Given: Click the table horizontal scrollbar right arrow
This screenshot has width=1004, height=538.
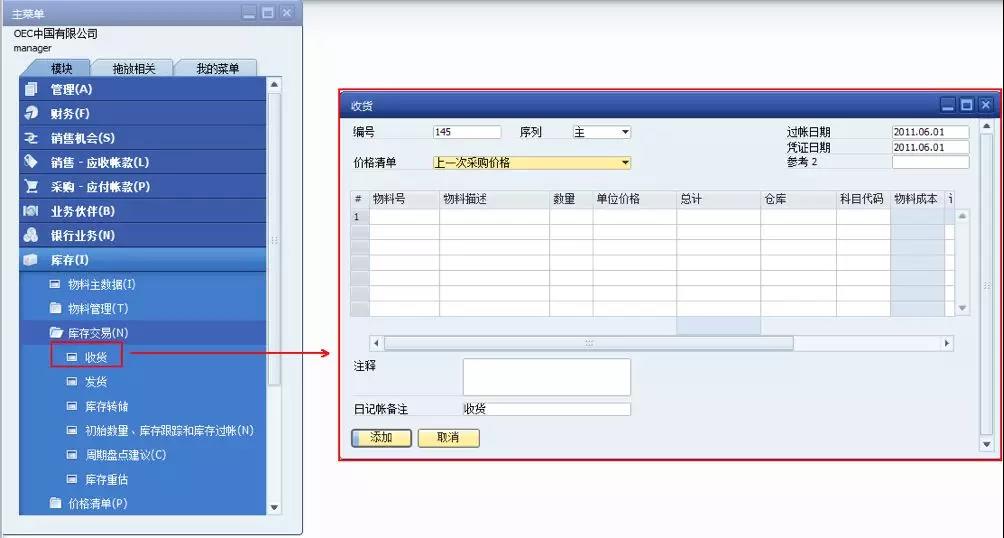Looking at the screenshot, I should tap(946, 343).
